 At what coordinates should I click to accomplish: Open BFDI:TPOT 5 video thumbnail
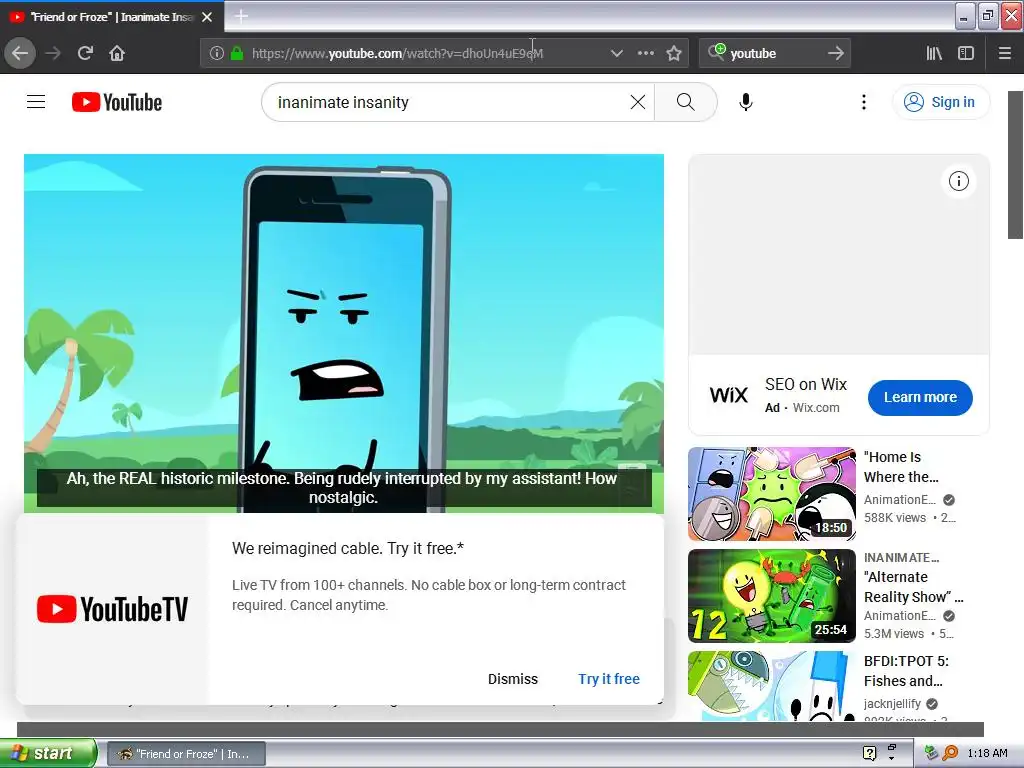point(771,686)
